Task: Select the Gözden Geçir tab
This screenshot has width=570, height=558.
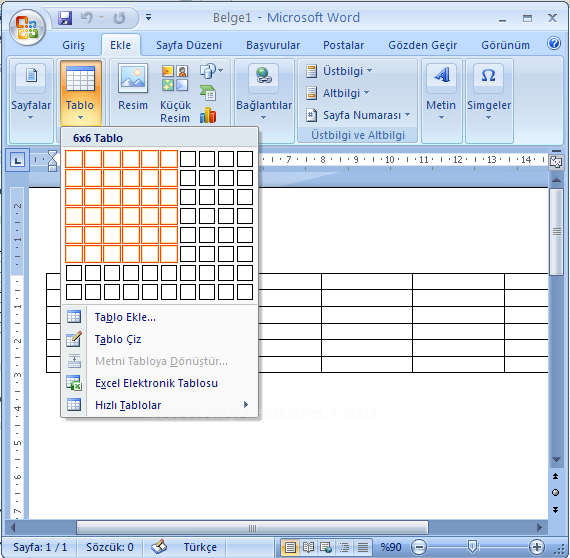Action: [422, 45]
